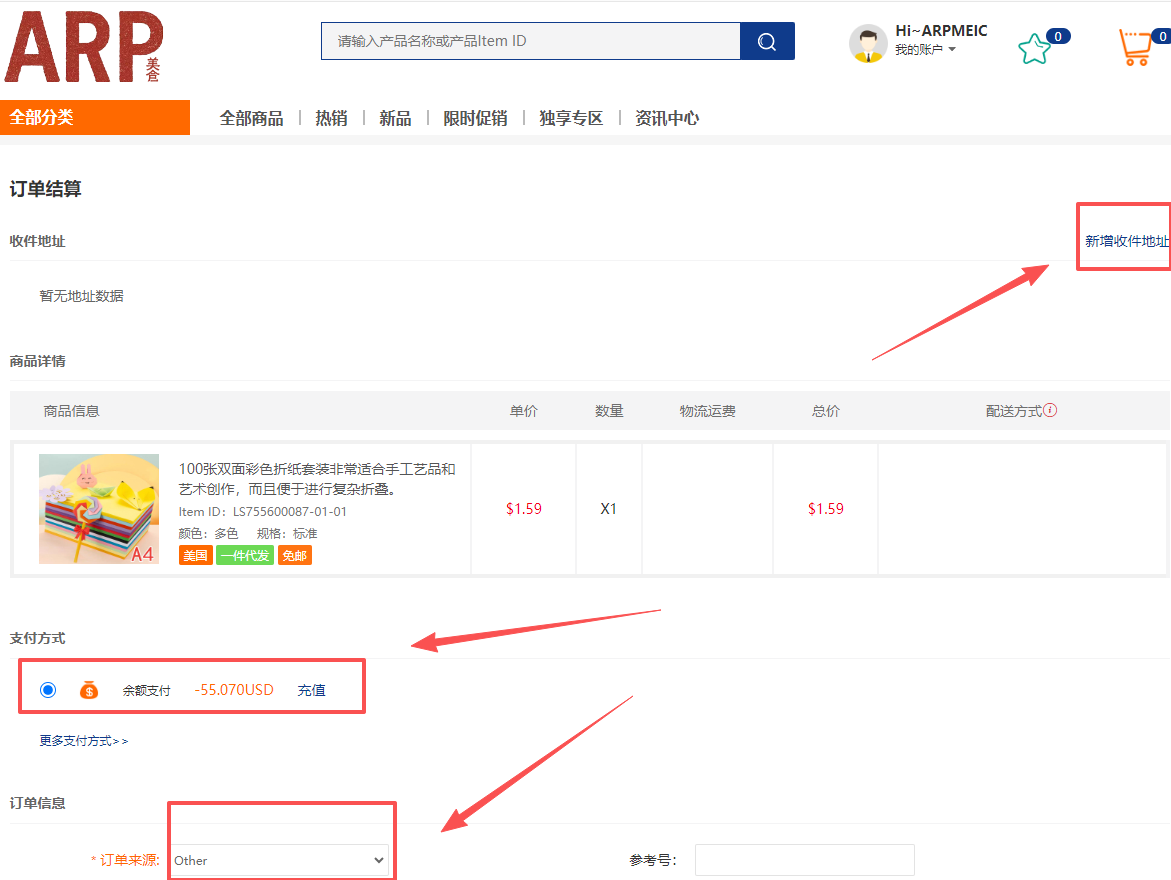Viewport: 1171px width, 880px height.
Task: Click the 新增收件地址 link
Action: [1126, 241]
